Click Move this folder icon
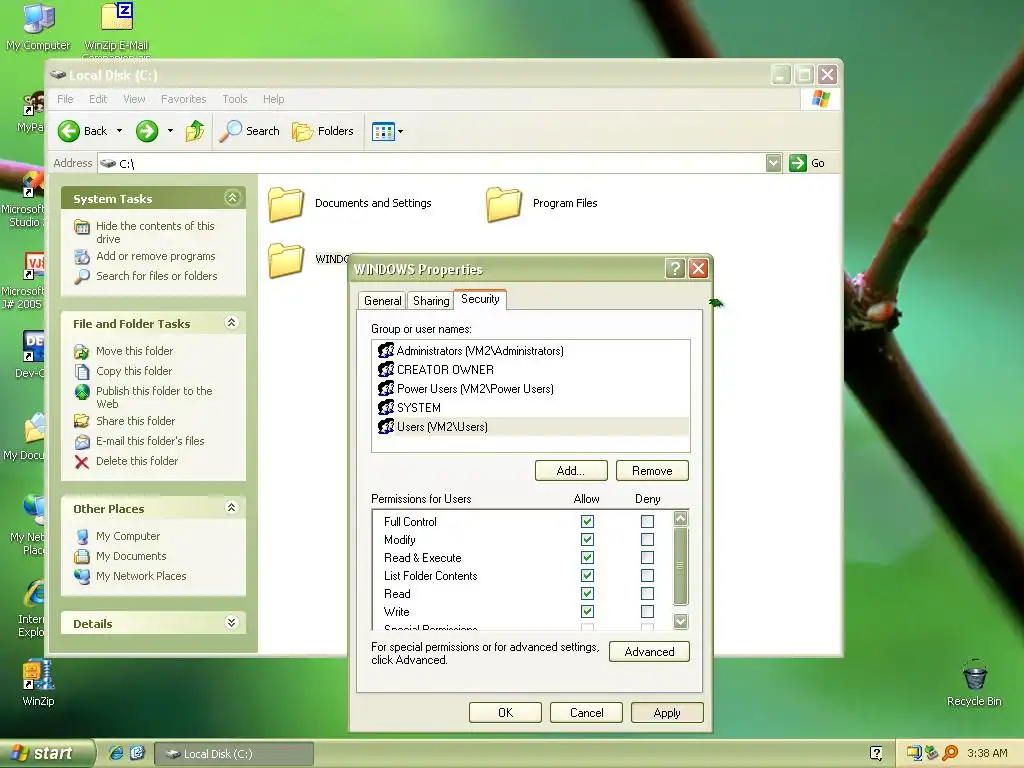This screenshot has width=1024, height=768. 82,351
